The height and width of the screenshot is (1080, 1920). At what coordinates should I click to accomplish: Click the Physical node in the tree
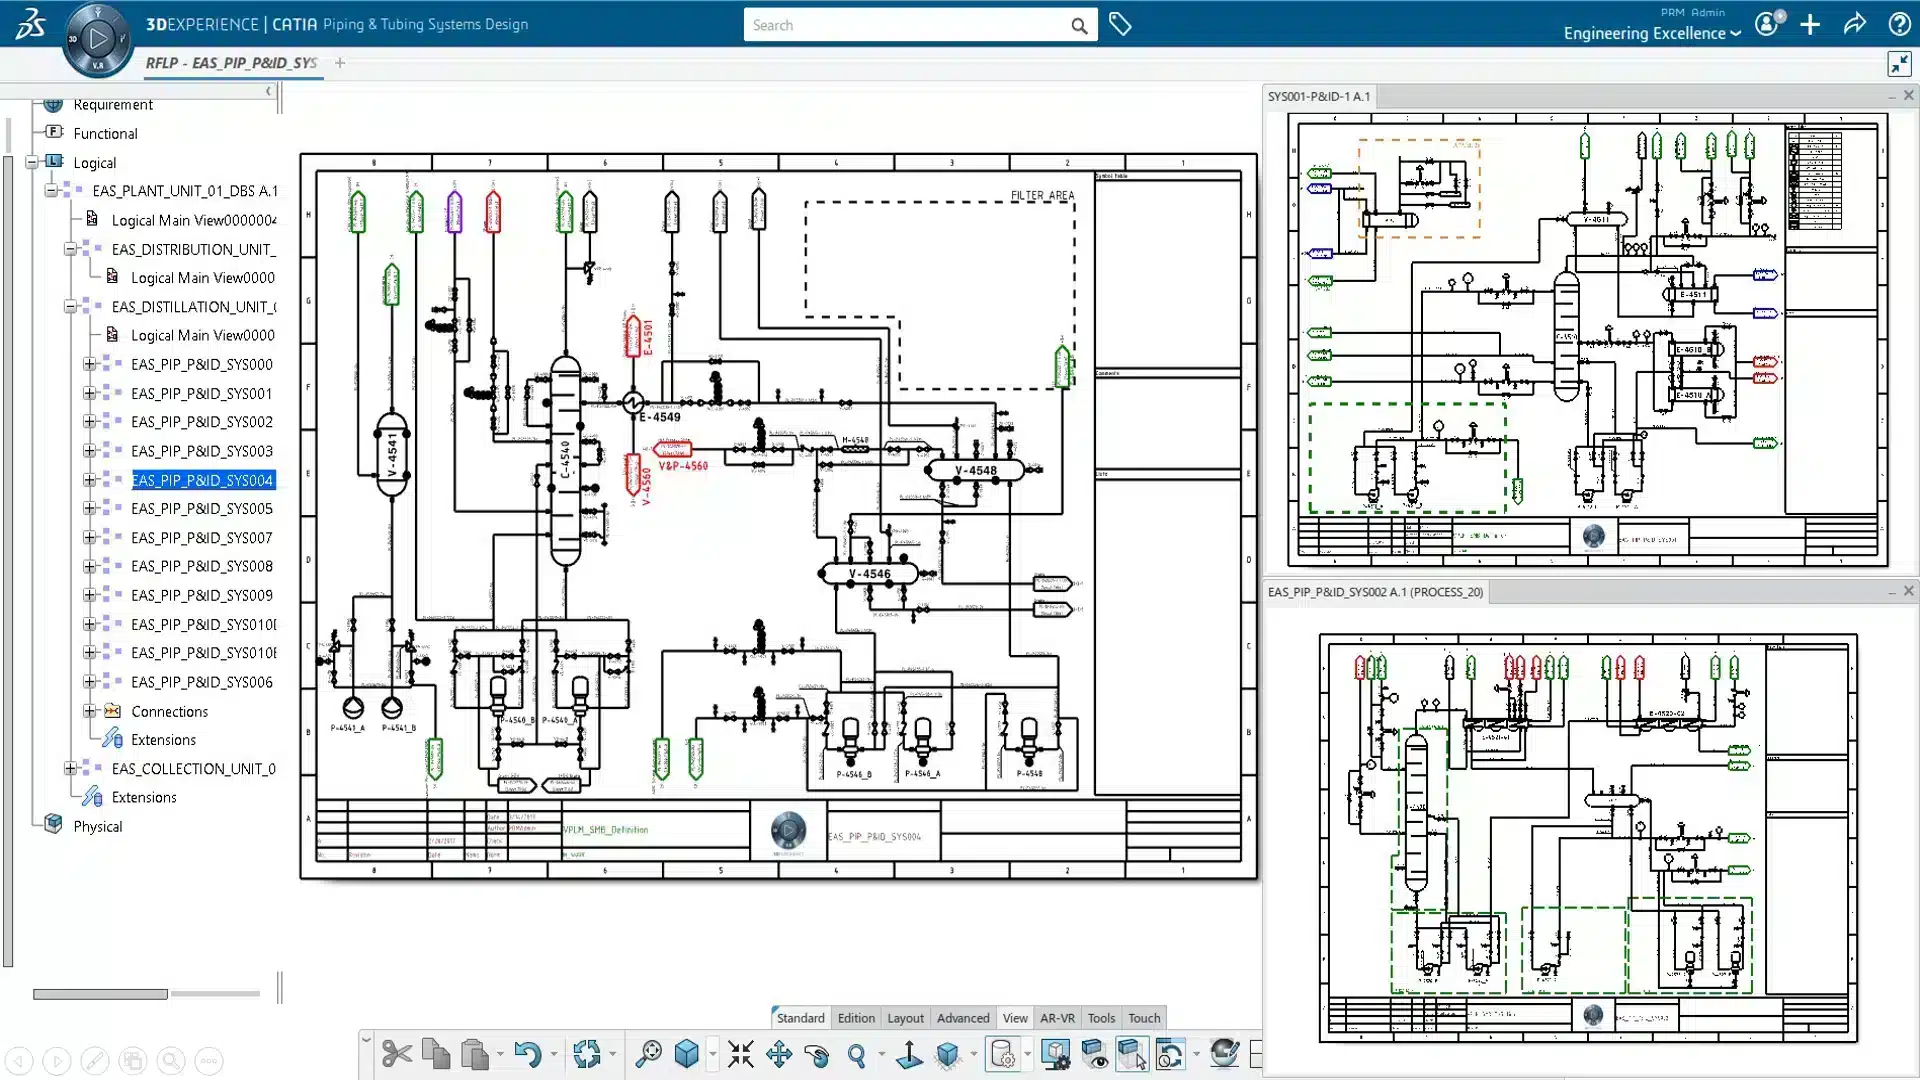(96, 826)
